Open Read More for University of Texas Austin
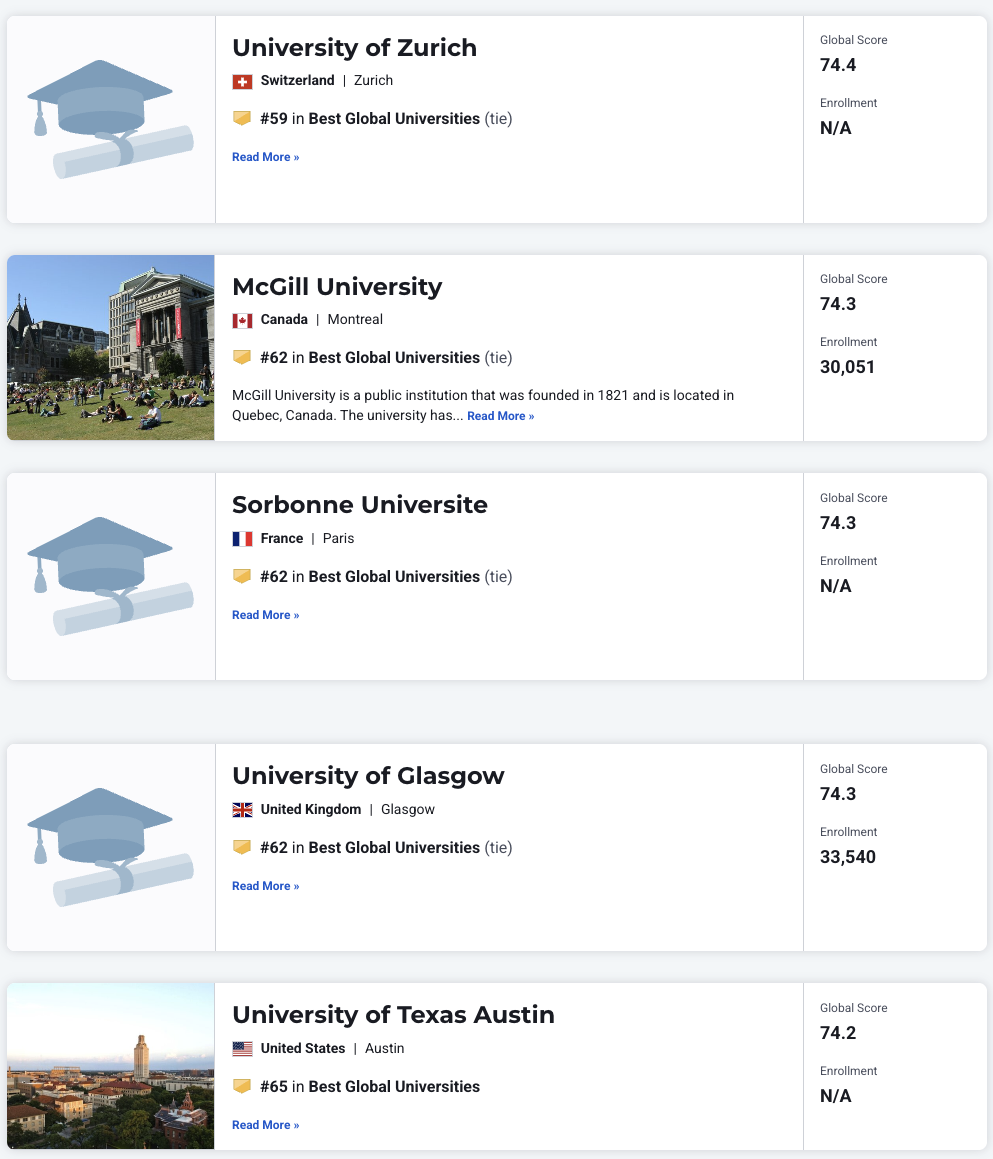Screen dimensions: 993x1159 pyautogui.click(x=265, y=1125)
